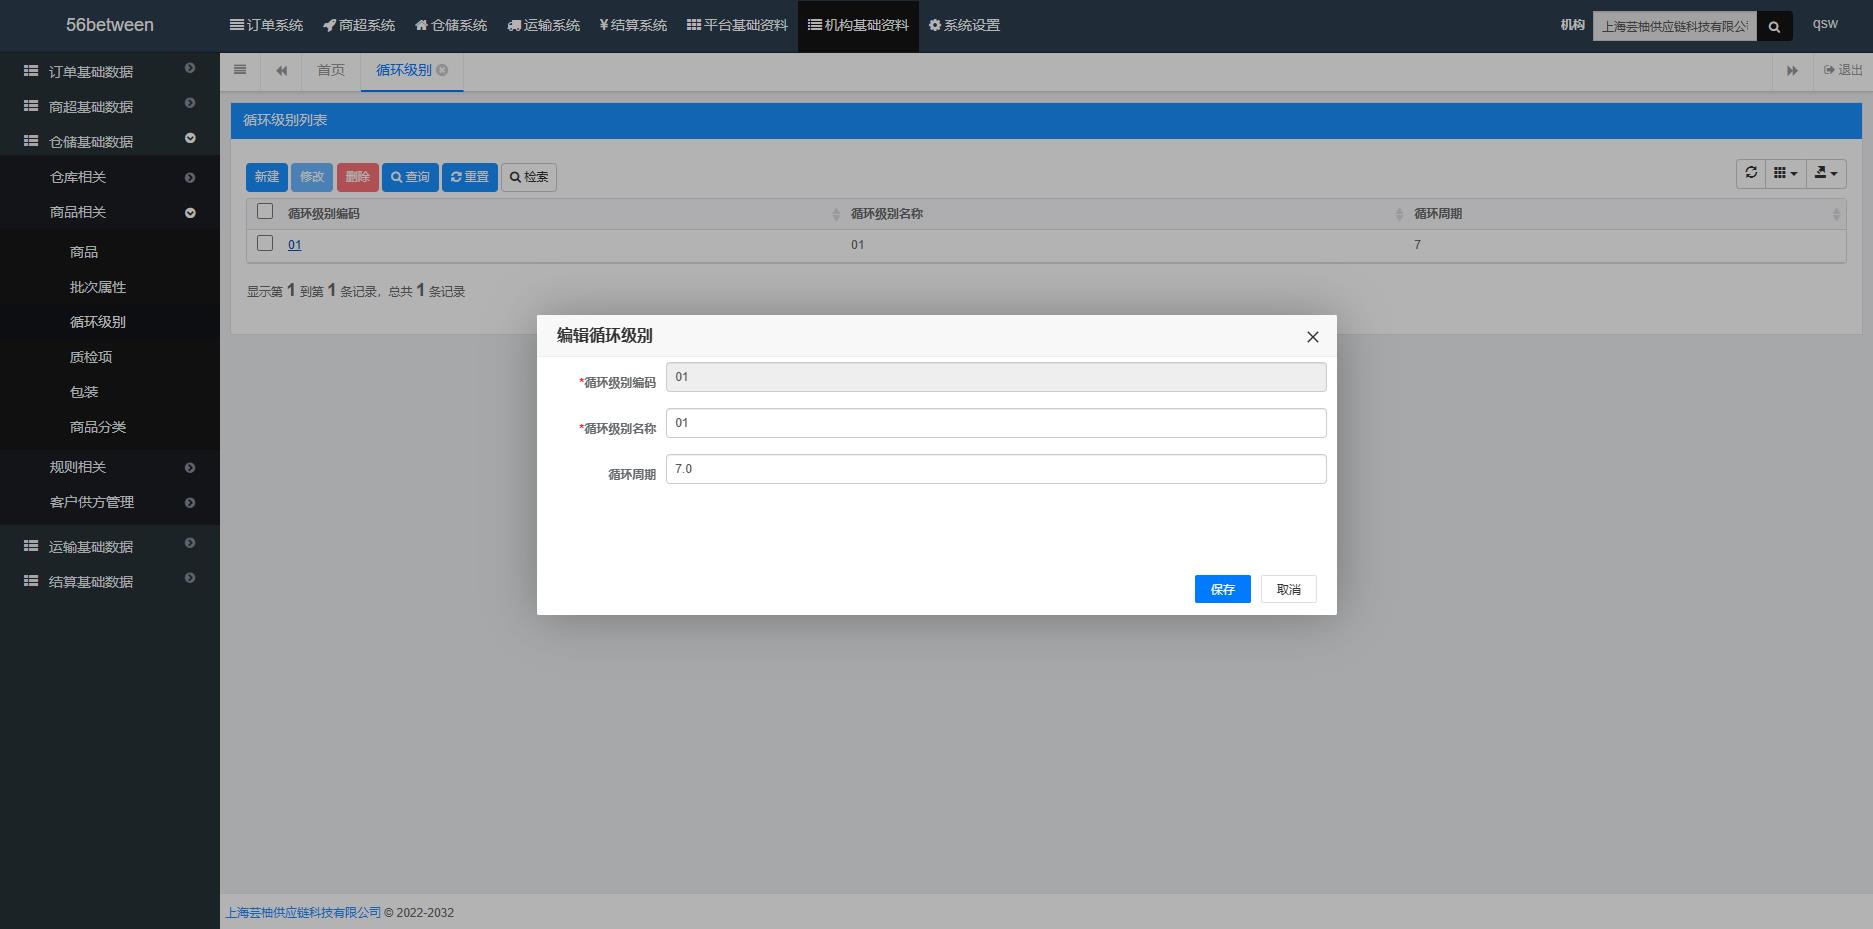Click the 上海芸柚供应链科技有限公司 footer link
This screenshot has width=1873, height=929.
(x=303, y=912)
